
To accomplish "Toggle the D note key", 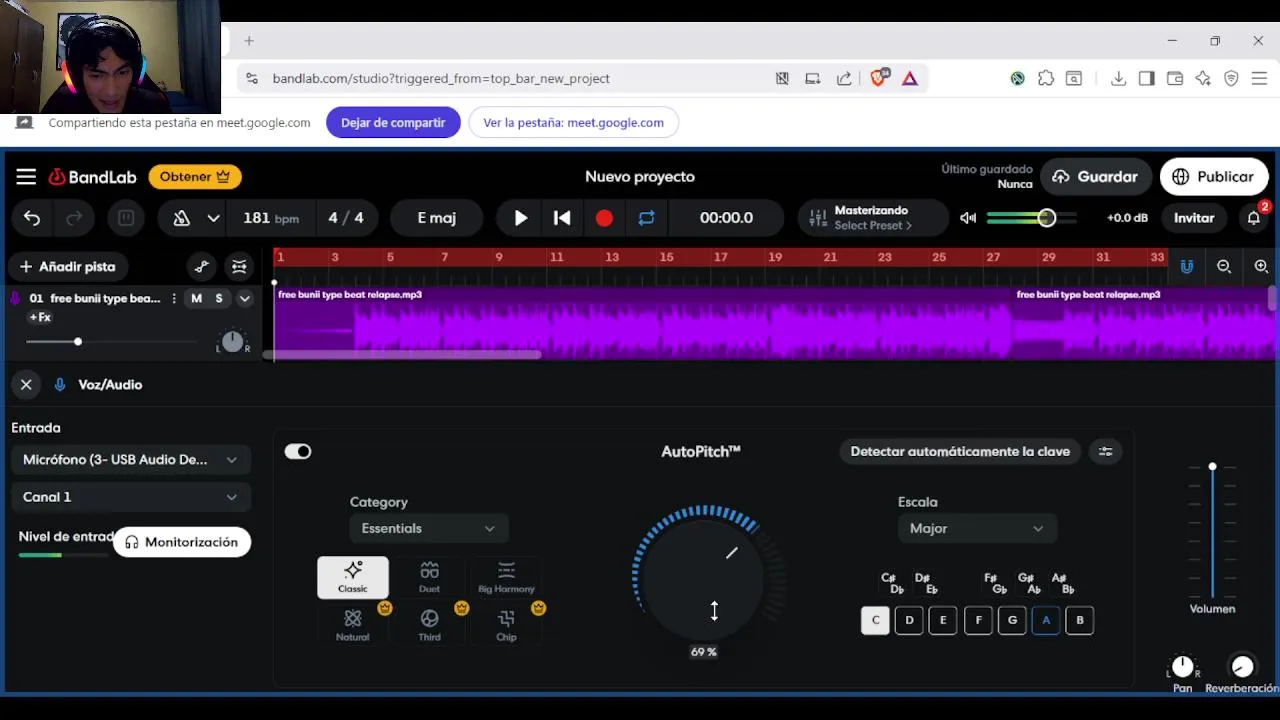I will click(909, 621).
